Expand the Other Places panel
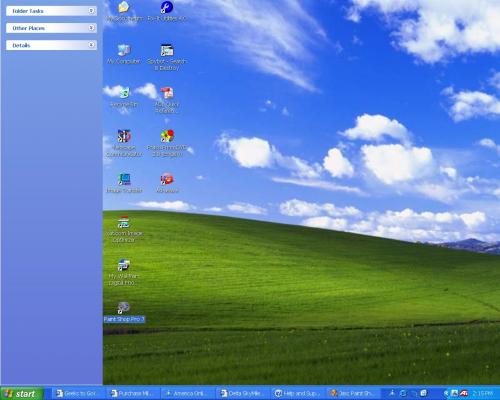 [51, 28]
